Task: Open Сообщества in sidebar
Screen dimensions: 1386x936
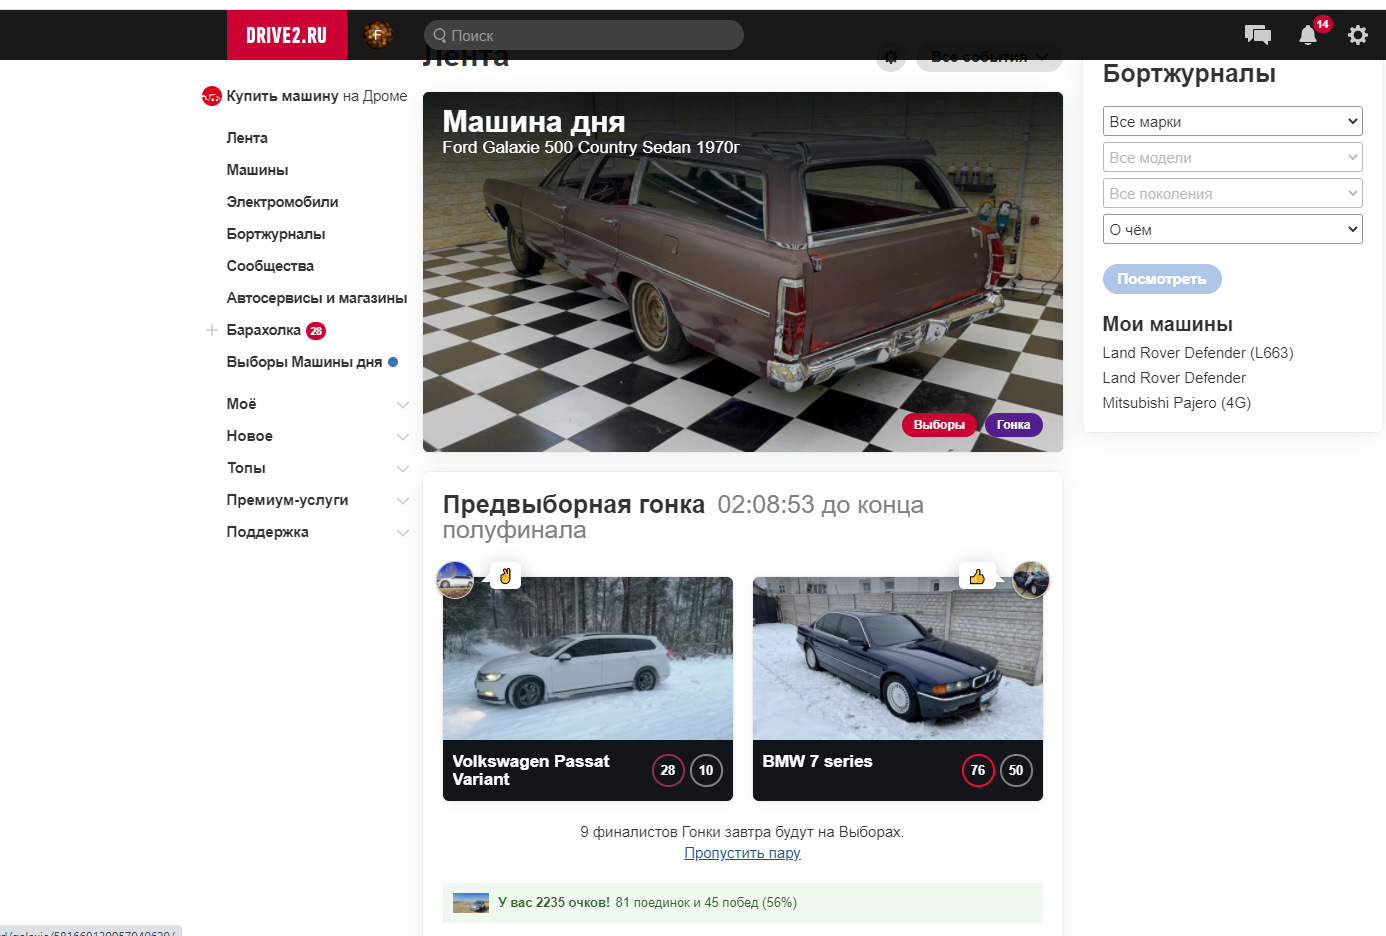Action: [270, 266]
